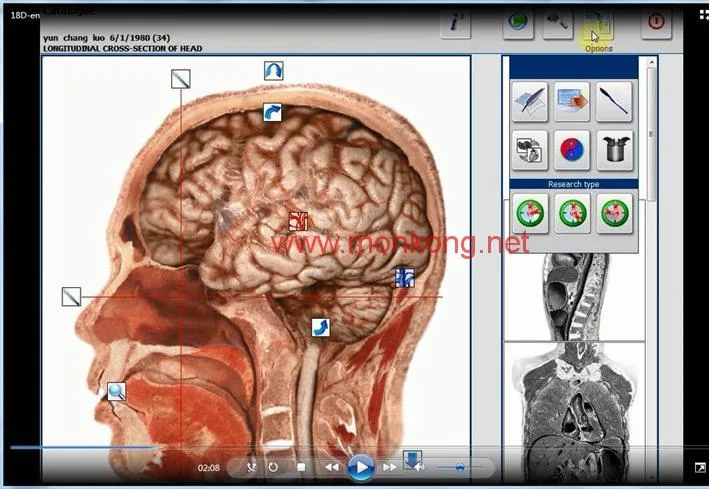The width and height of the screenshot is (709, 489).
Task: Select the scalpel tool icon in the panel
Action: pos(614,101)
